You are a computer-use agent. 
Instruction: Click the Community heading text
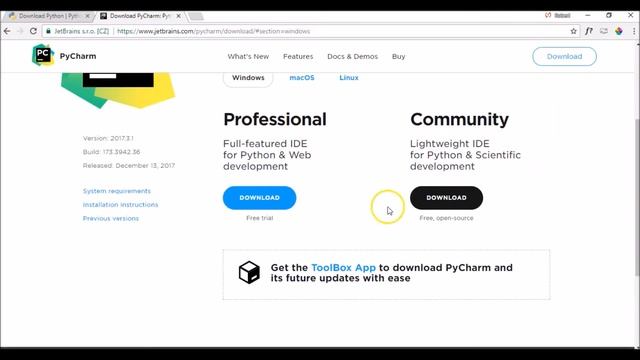[x=459, y=120]
